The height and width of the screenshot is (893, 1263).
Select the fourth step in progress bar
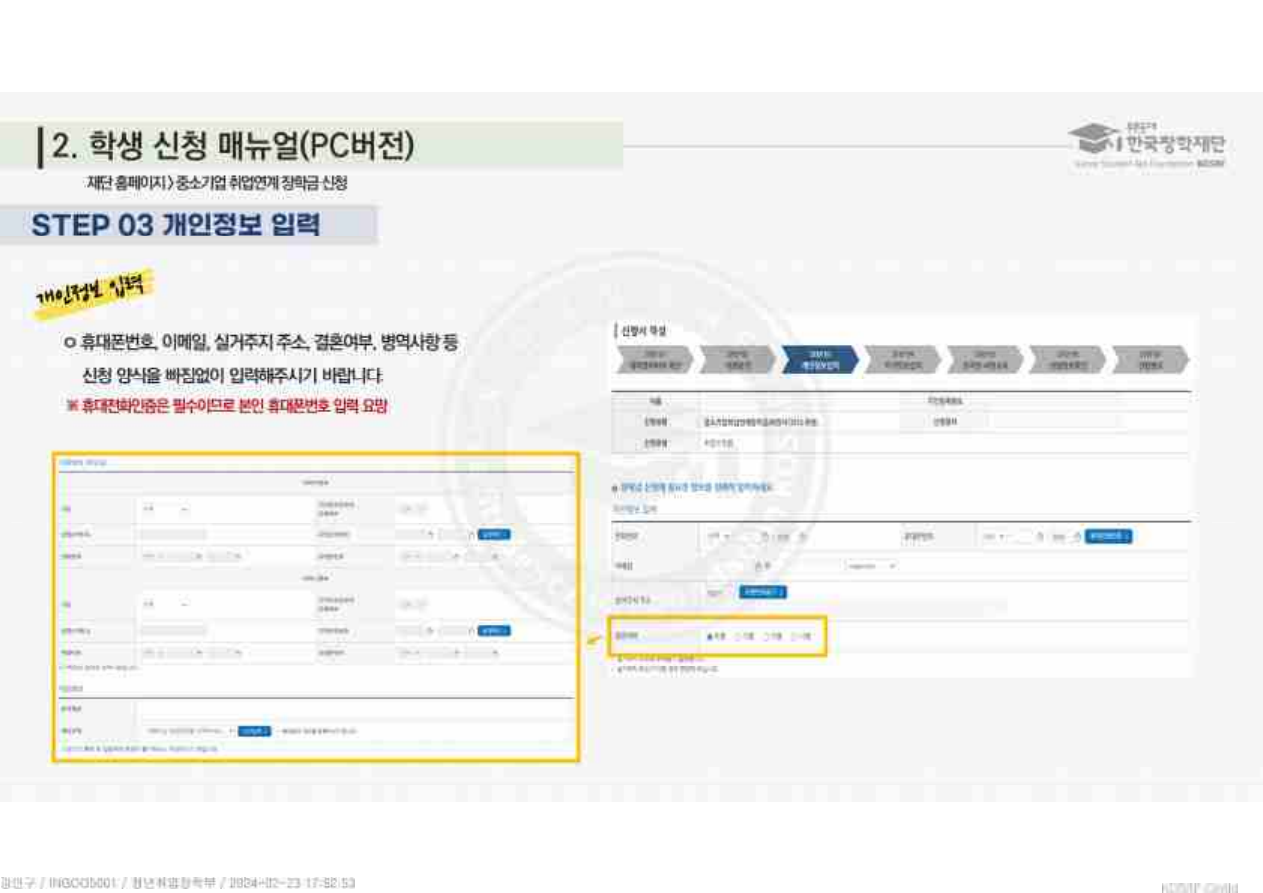[902, 359]
